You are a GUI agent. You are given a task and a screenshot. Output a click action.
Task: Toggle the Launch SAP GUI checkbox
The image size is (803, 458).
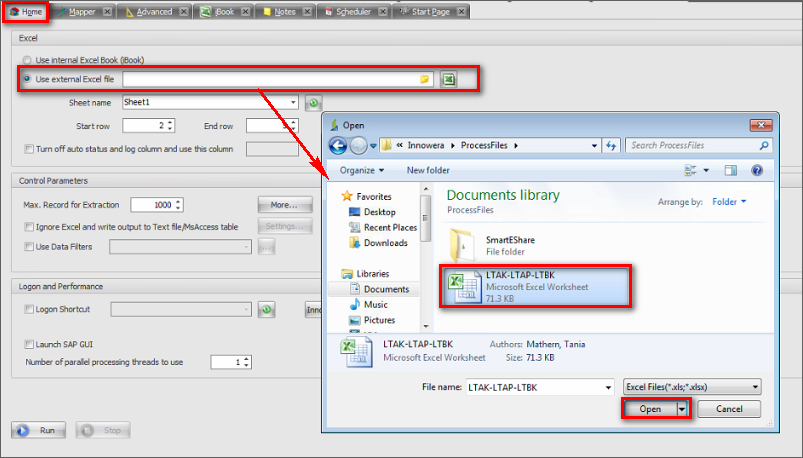coord(29,344)
